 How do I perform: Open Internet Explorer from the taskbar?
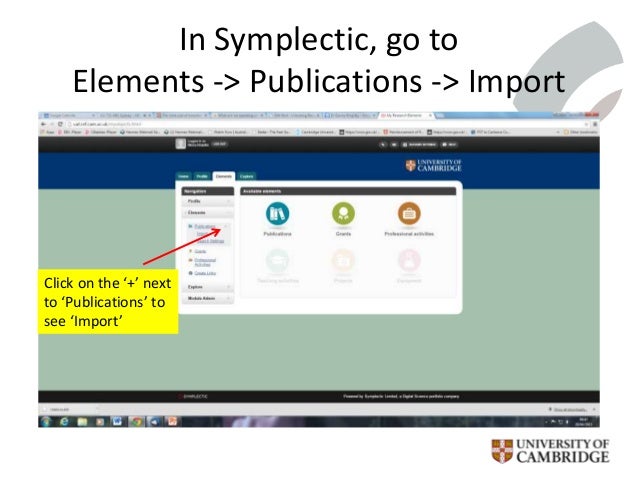[x=64, y=422]
